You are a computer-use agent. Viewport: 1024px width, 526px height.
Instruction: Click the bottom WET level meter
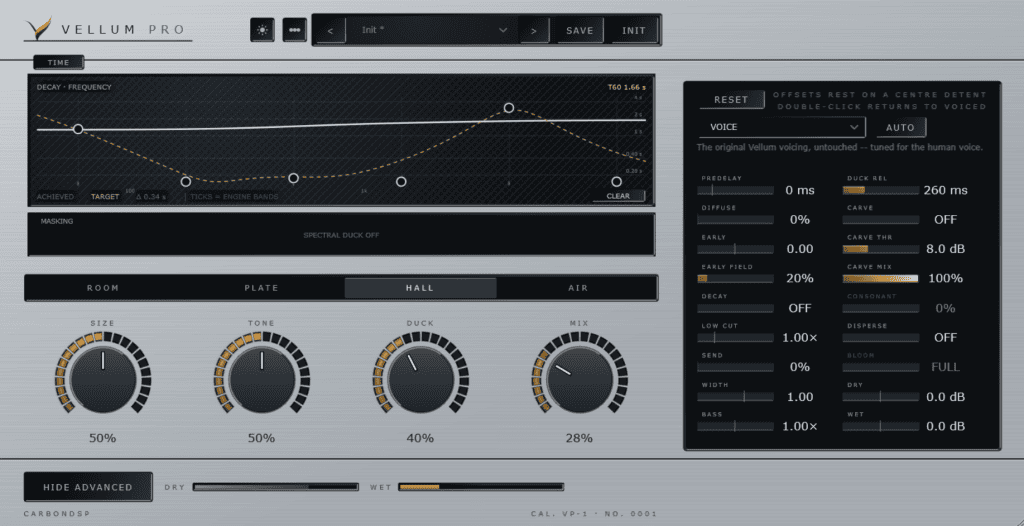pos(481,487)
